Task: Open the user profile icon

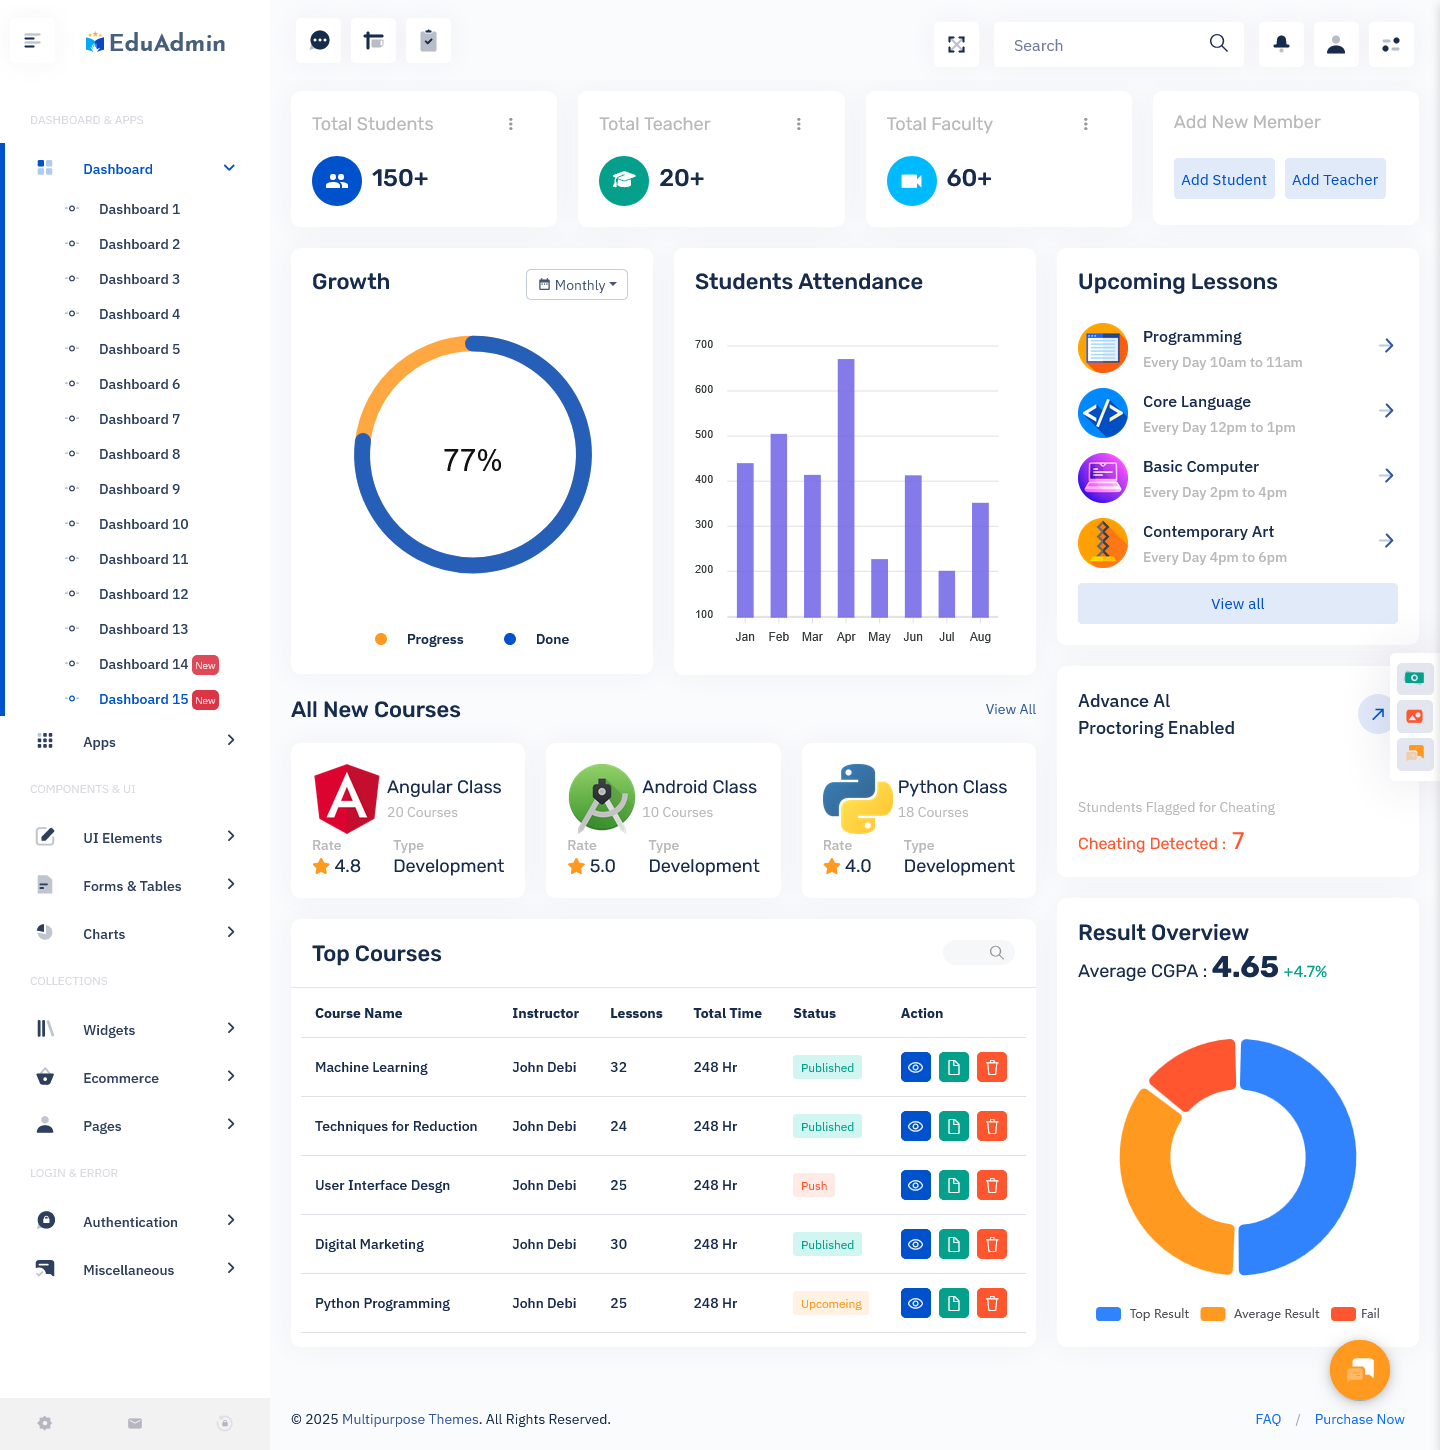Action: click(1336, 44)
